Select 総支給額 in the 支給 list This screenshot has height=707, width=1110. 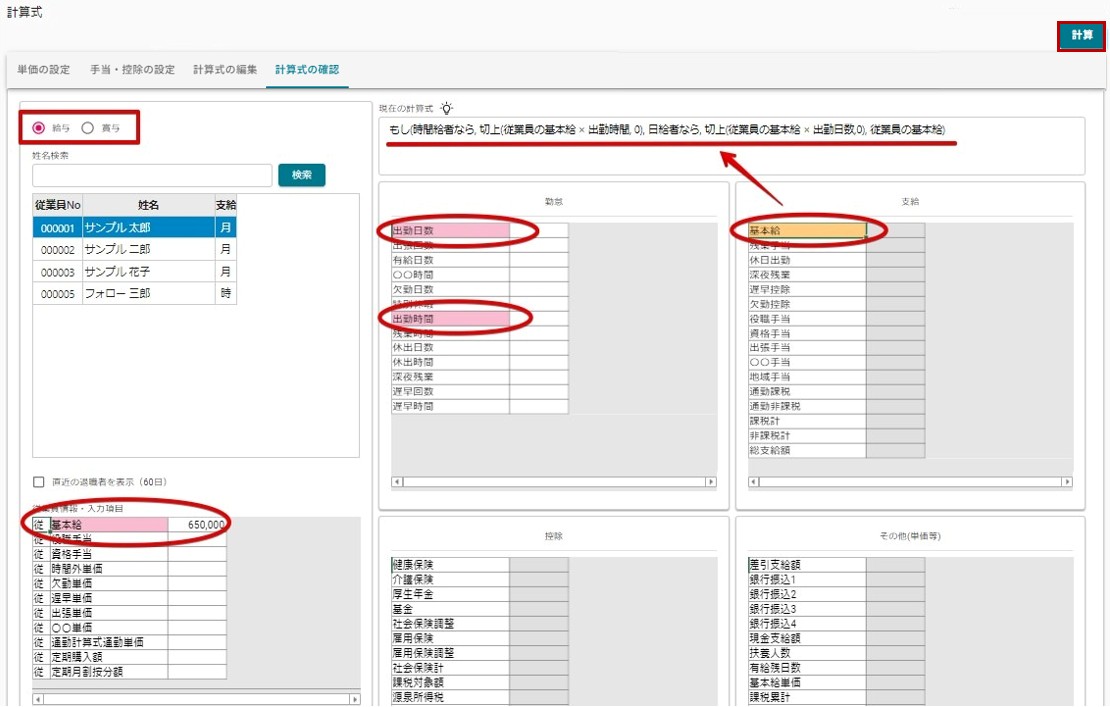coord(807,450)
